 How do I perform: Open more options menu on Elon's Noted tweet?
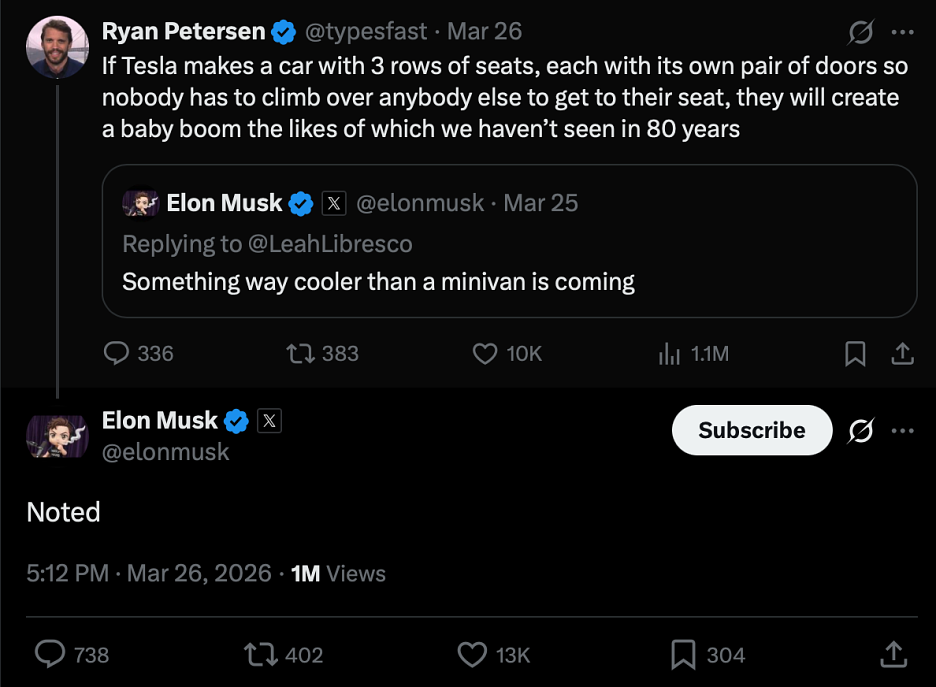(902, 430)
